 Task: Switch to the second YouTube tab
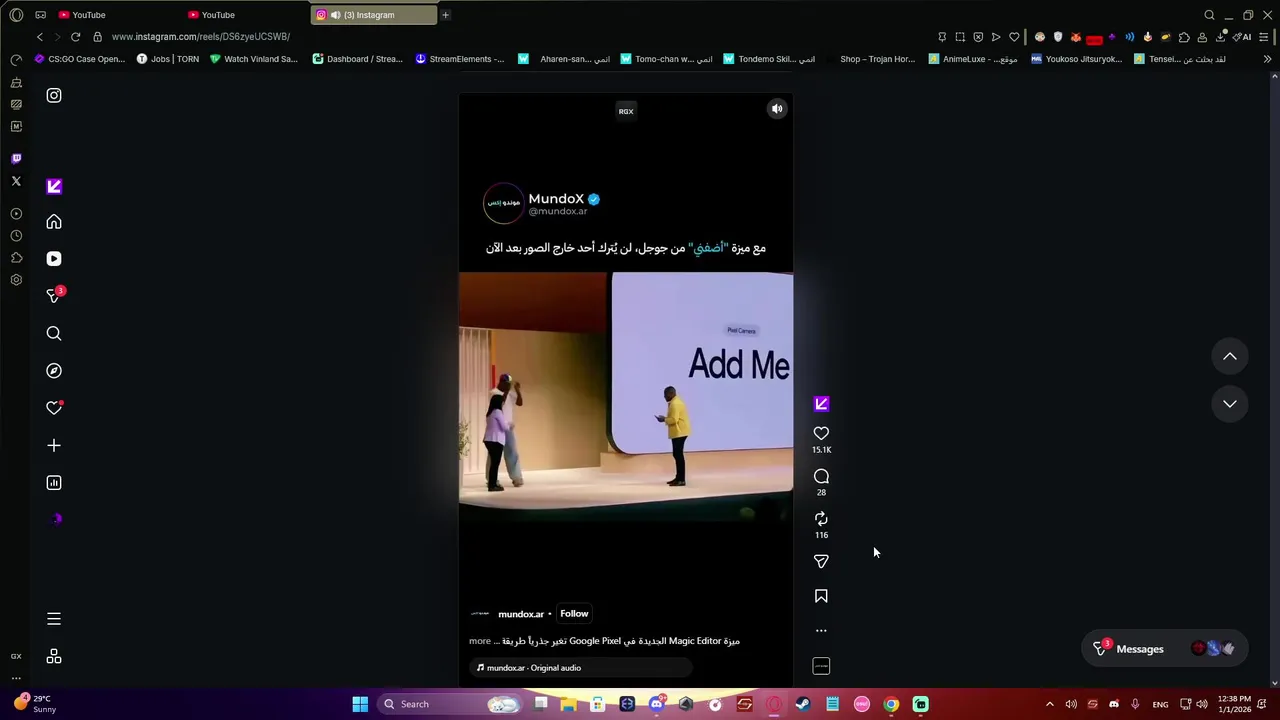245,15
